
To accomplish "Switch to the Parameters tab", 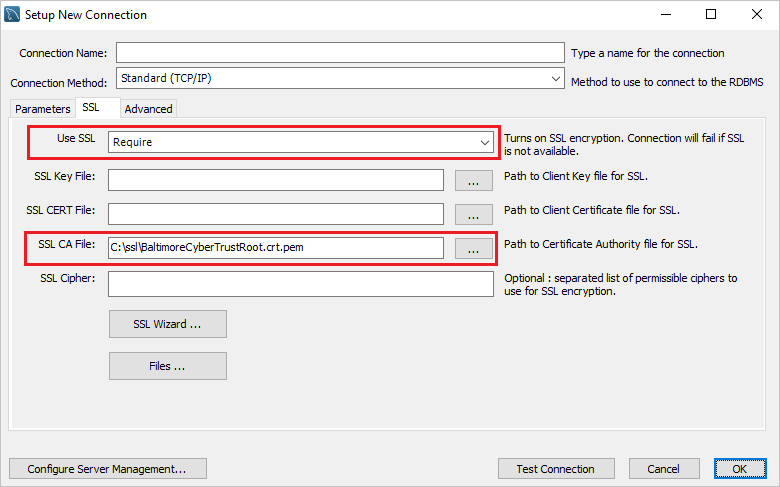I will click(42, 109).
